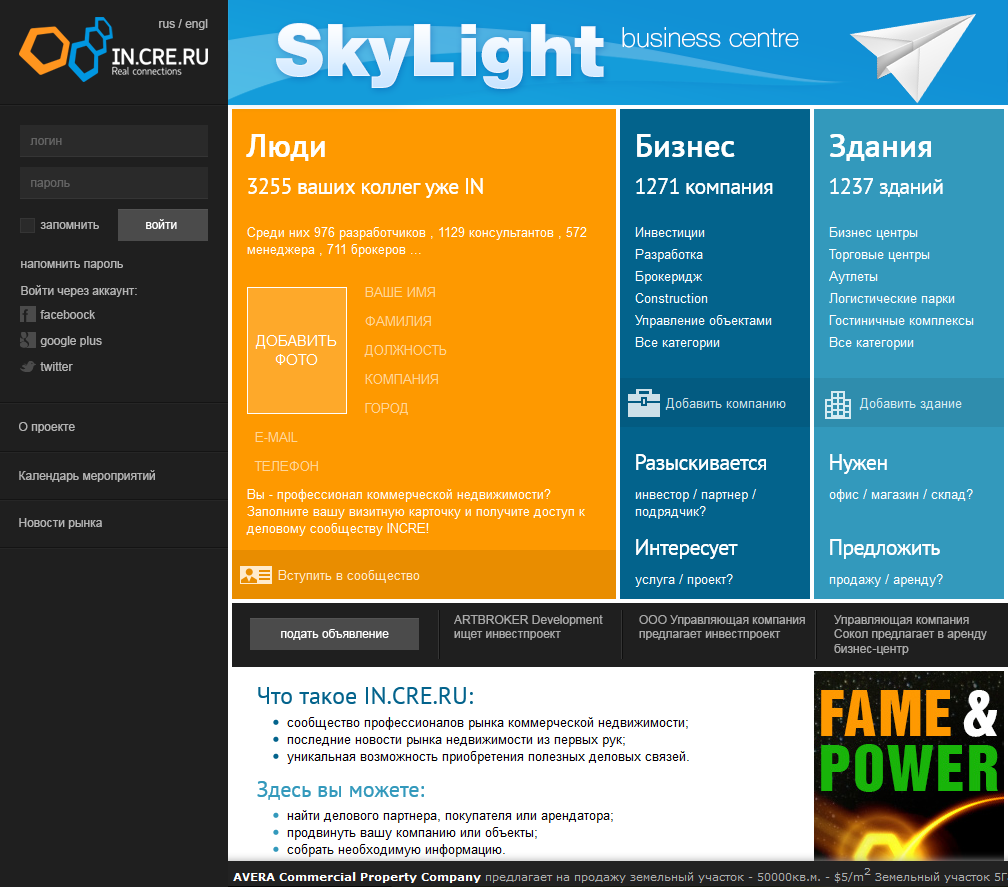
Task: Open 'Гостиничные комплексы' buildings category
Action: click(x=901, y=320)
